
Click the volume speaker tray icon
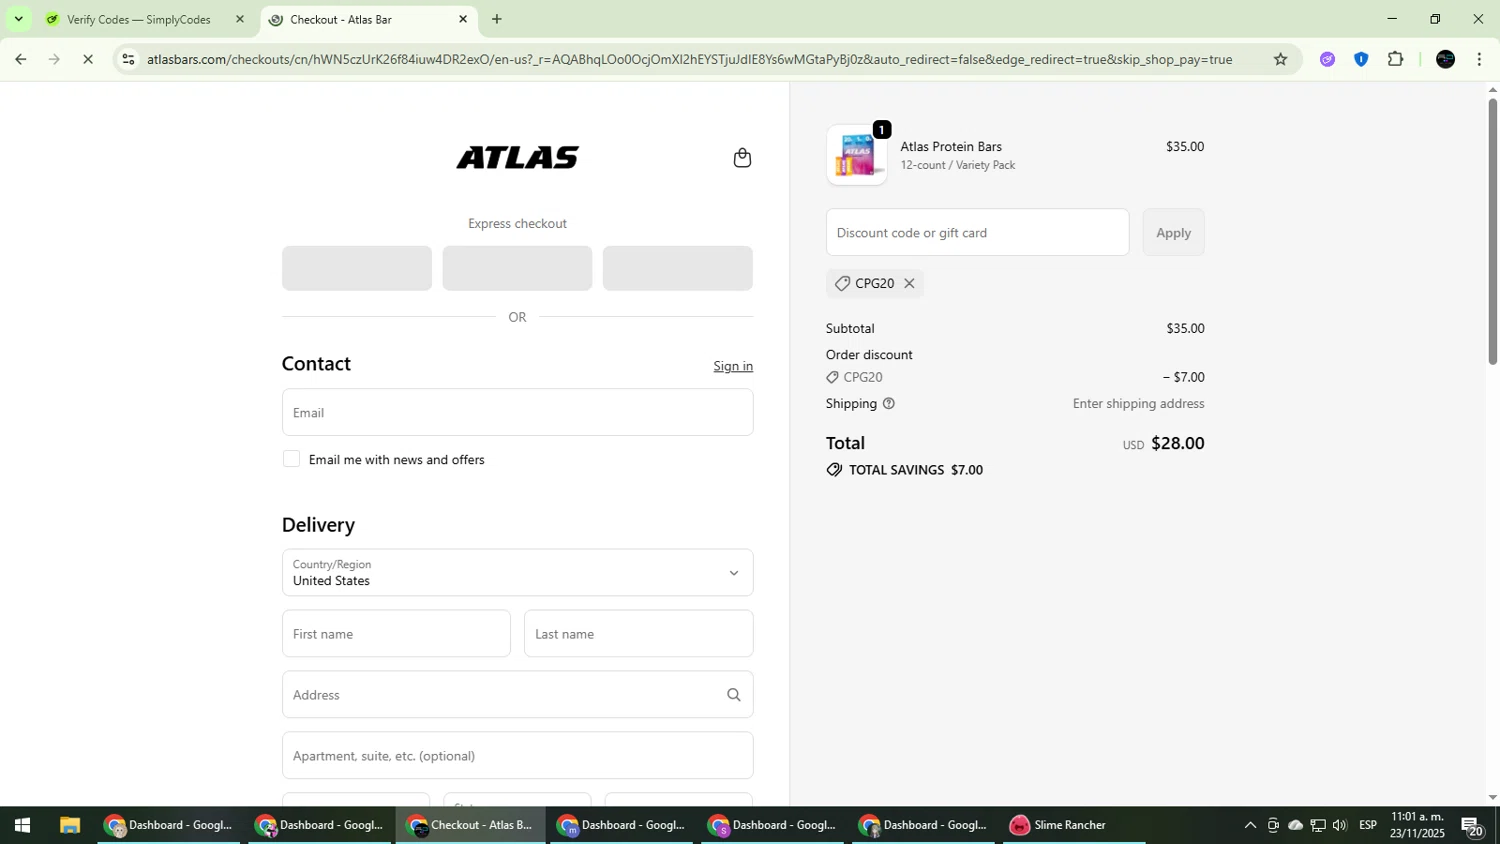coord(1340,825)
